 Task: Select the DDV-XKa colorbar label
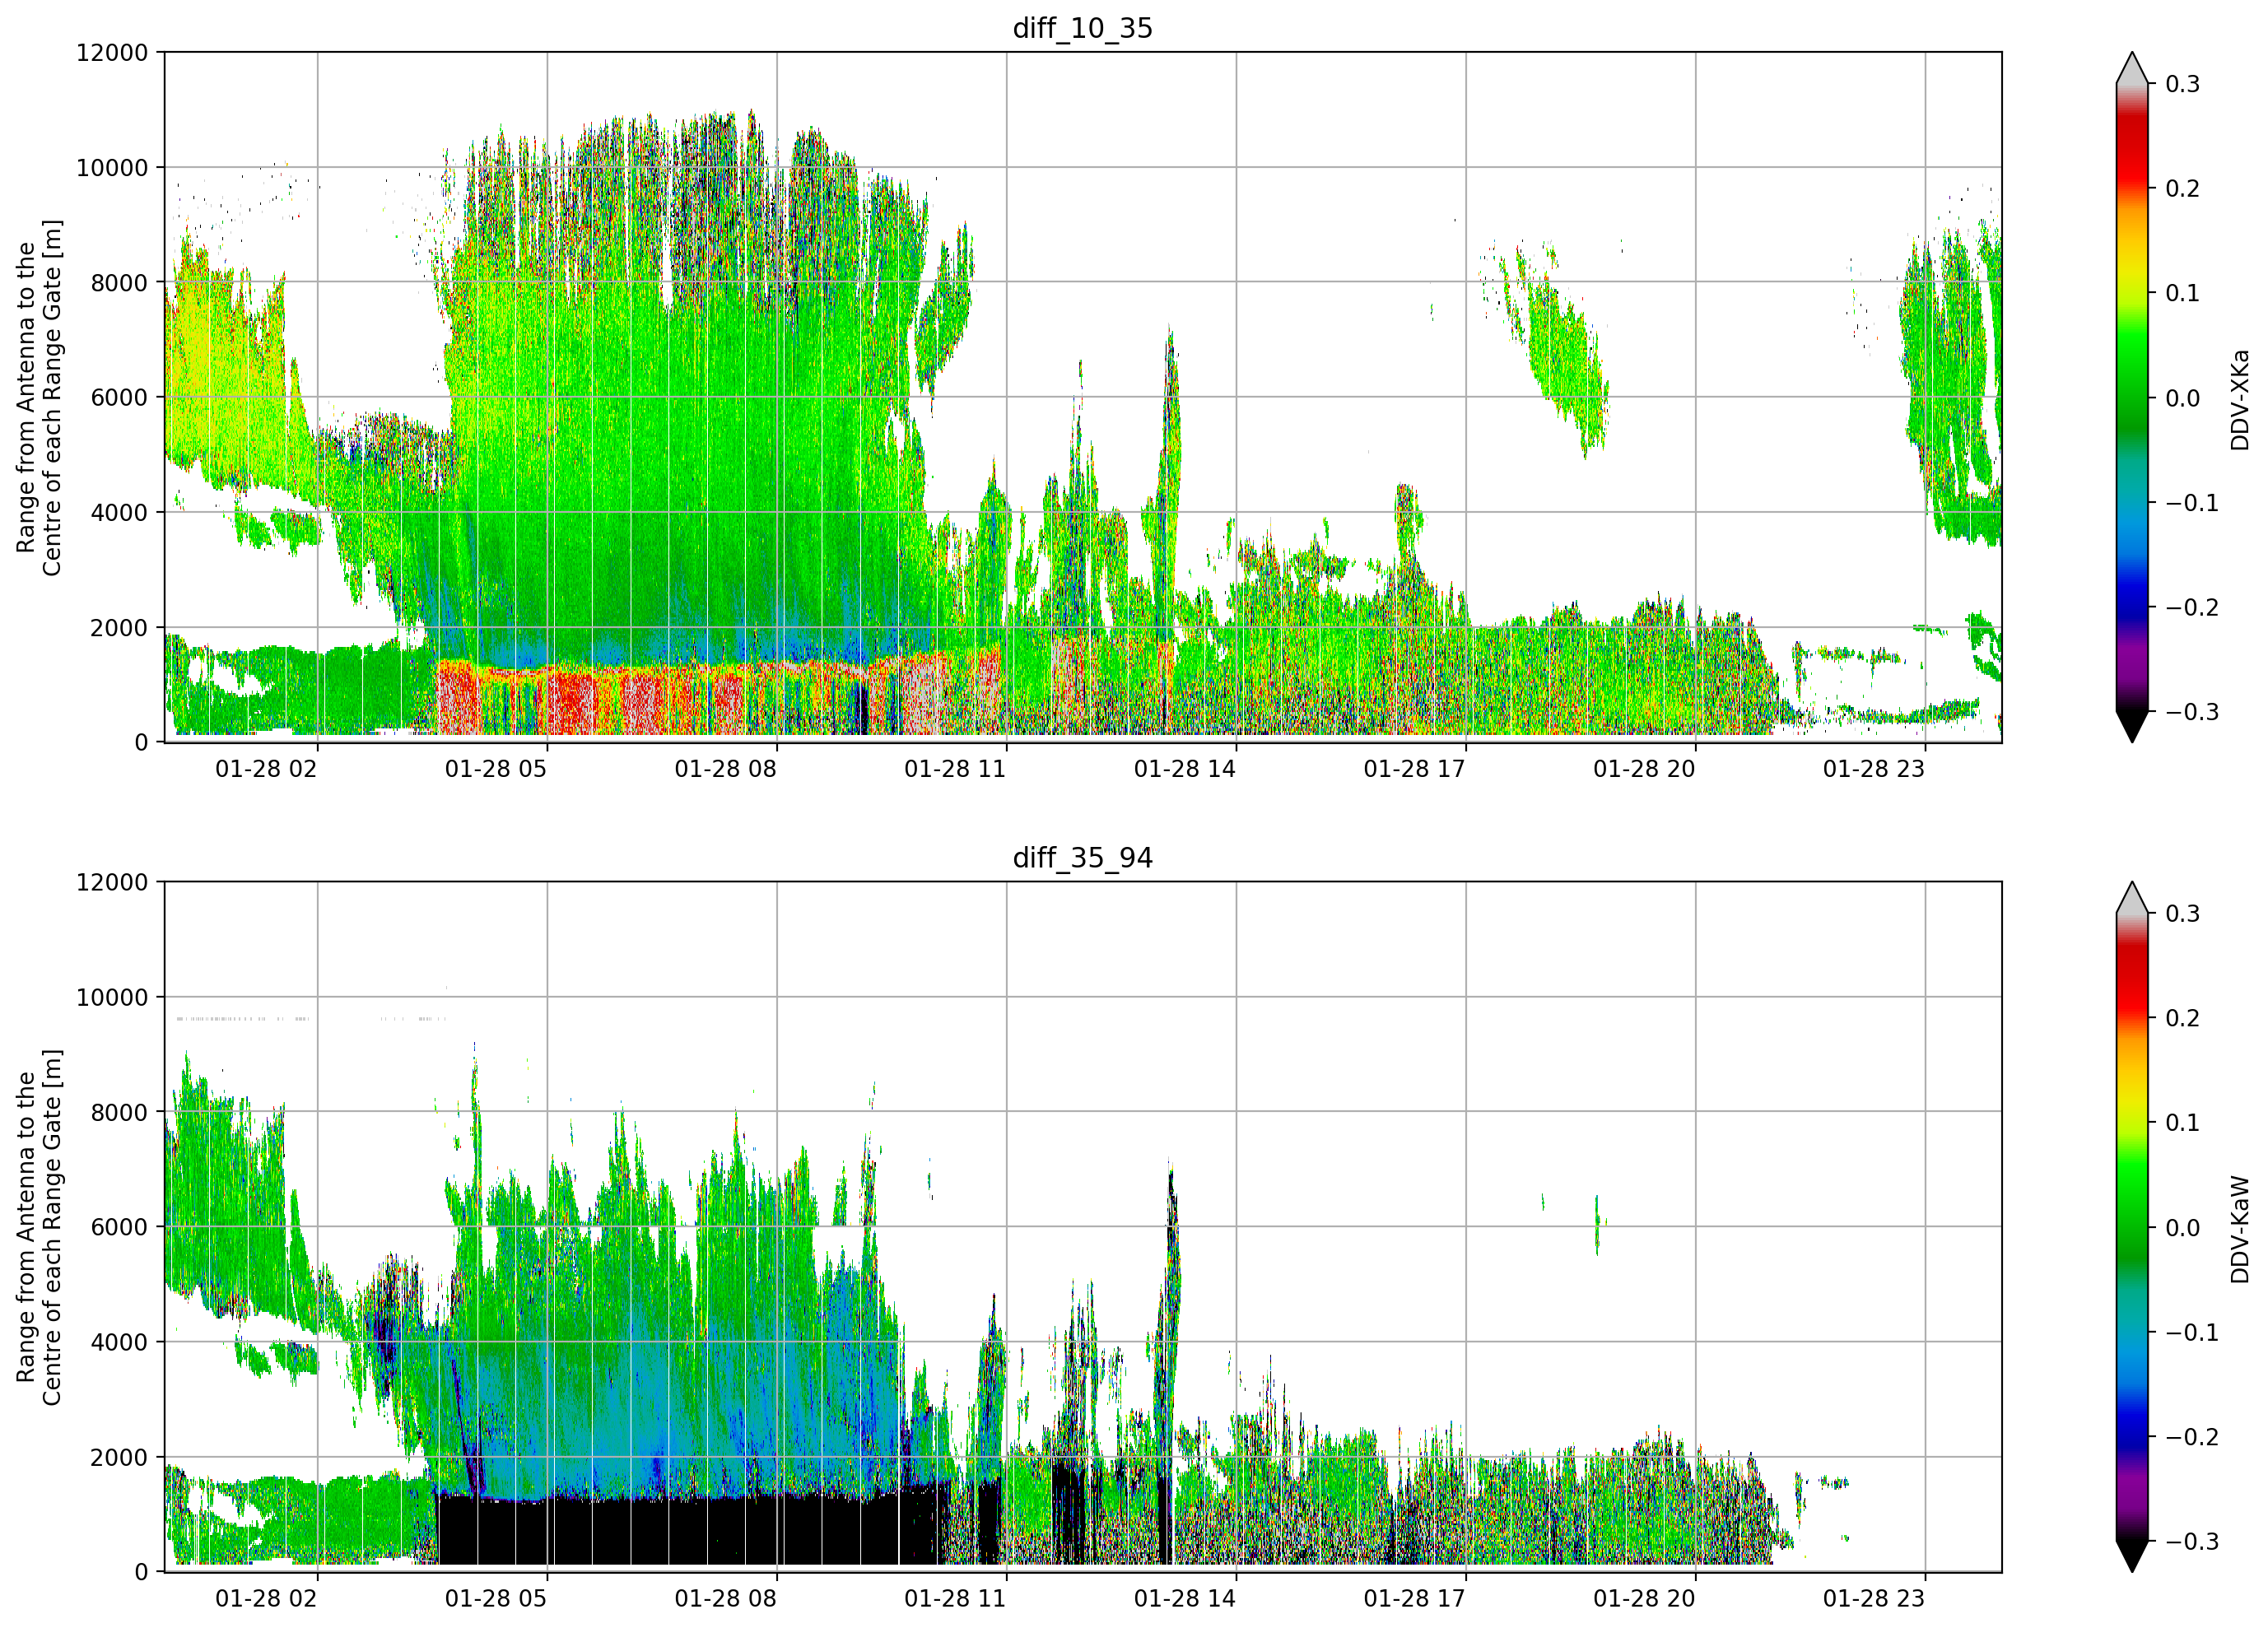click(x=2239, y=399)
